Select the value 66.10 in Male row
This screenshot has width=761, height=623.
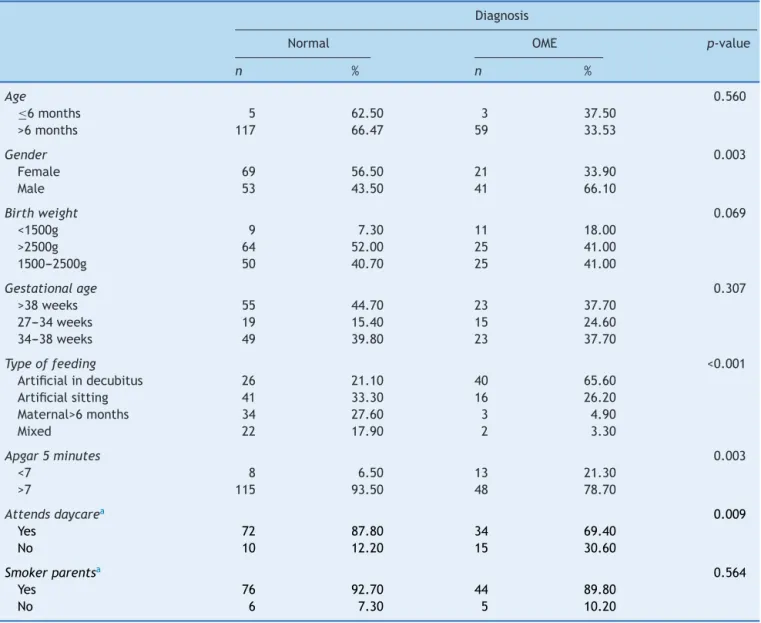click(600, 188)
